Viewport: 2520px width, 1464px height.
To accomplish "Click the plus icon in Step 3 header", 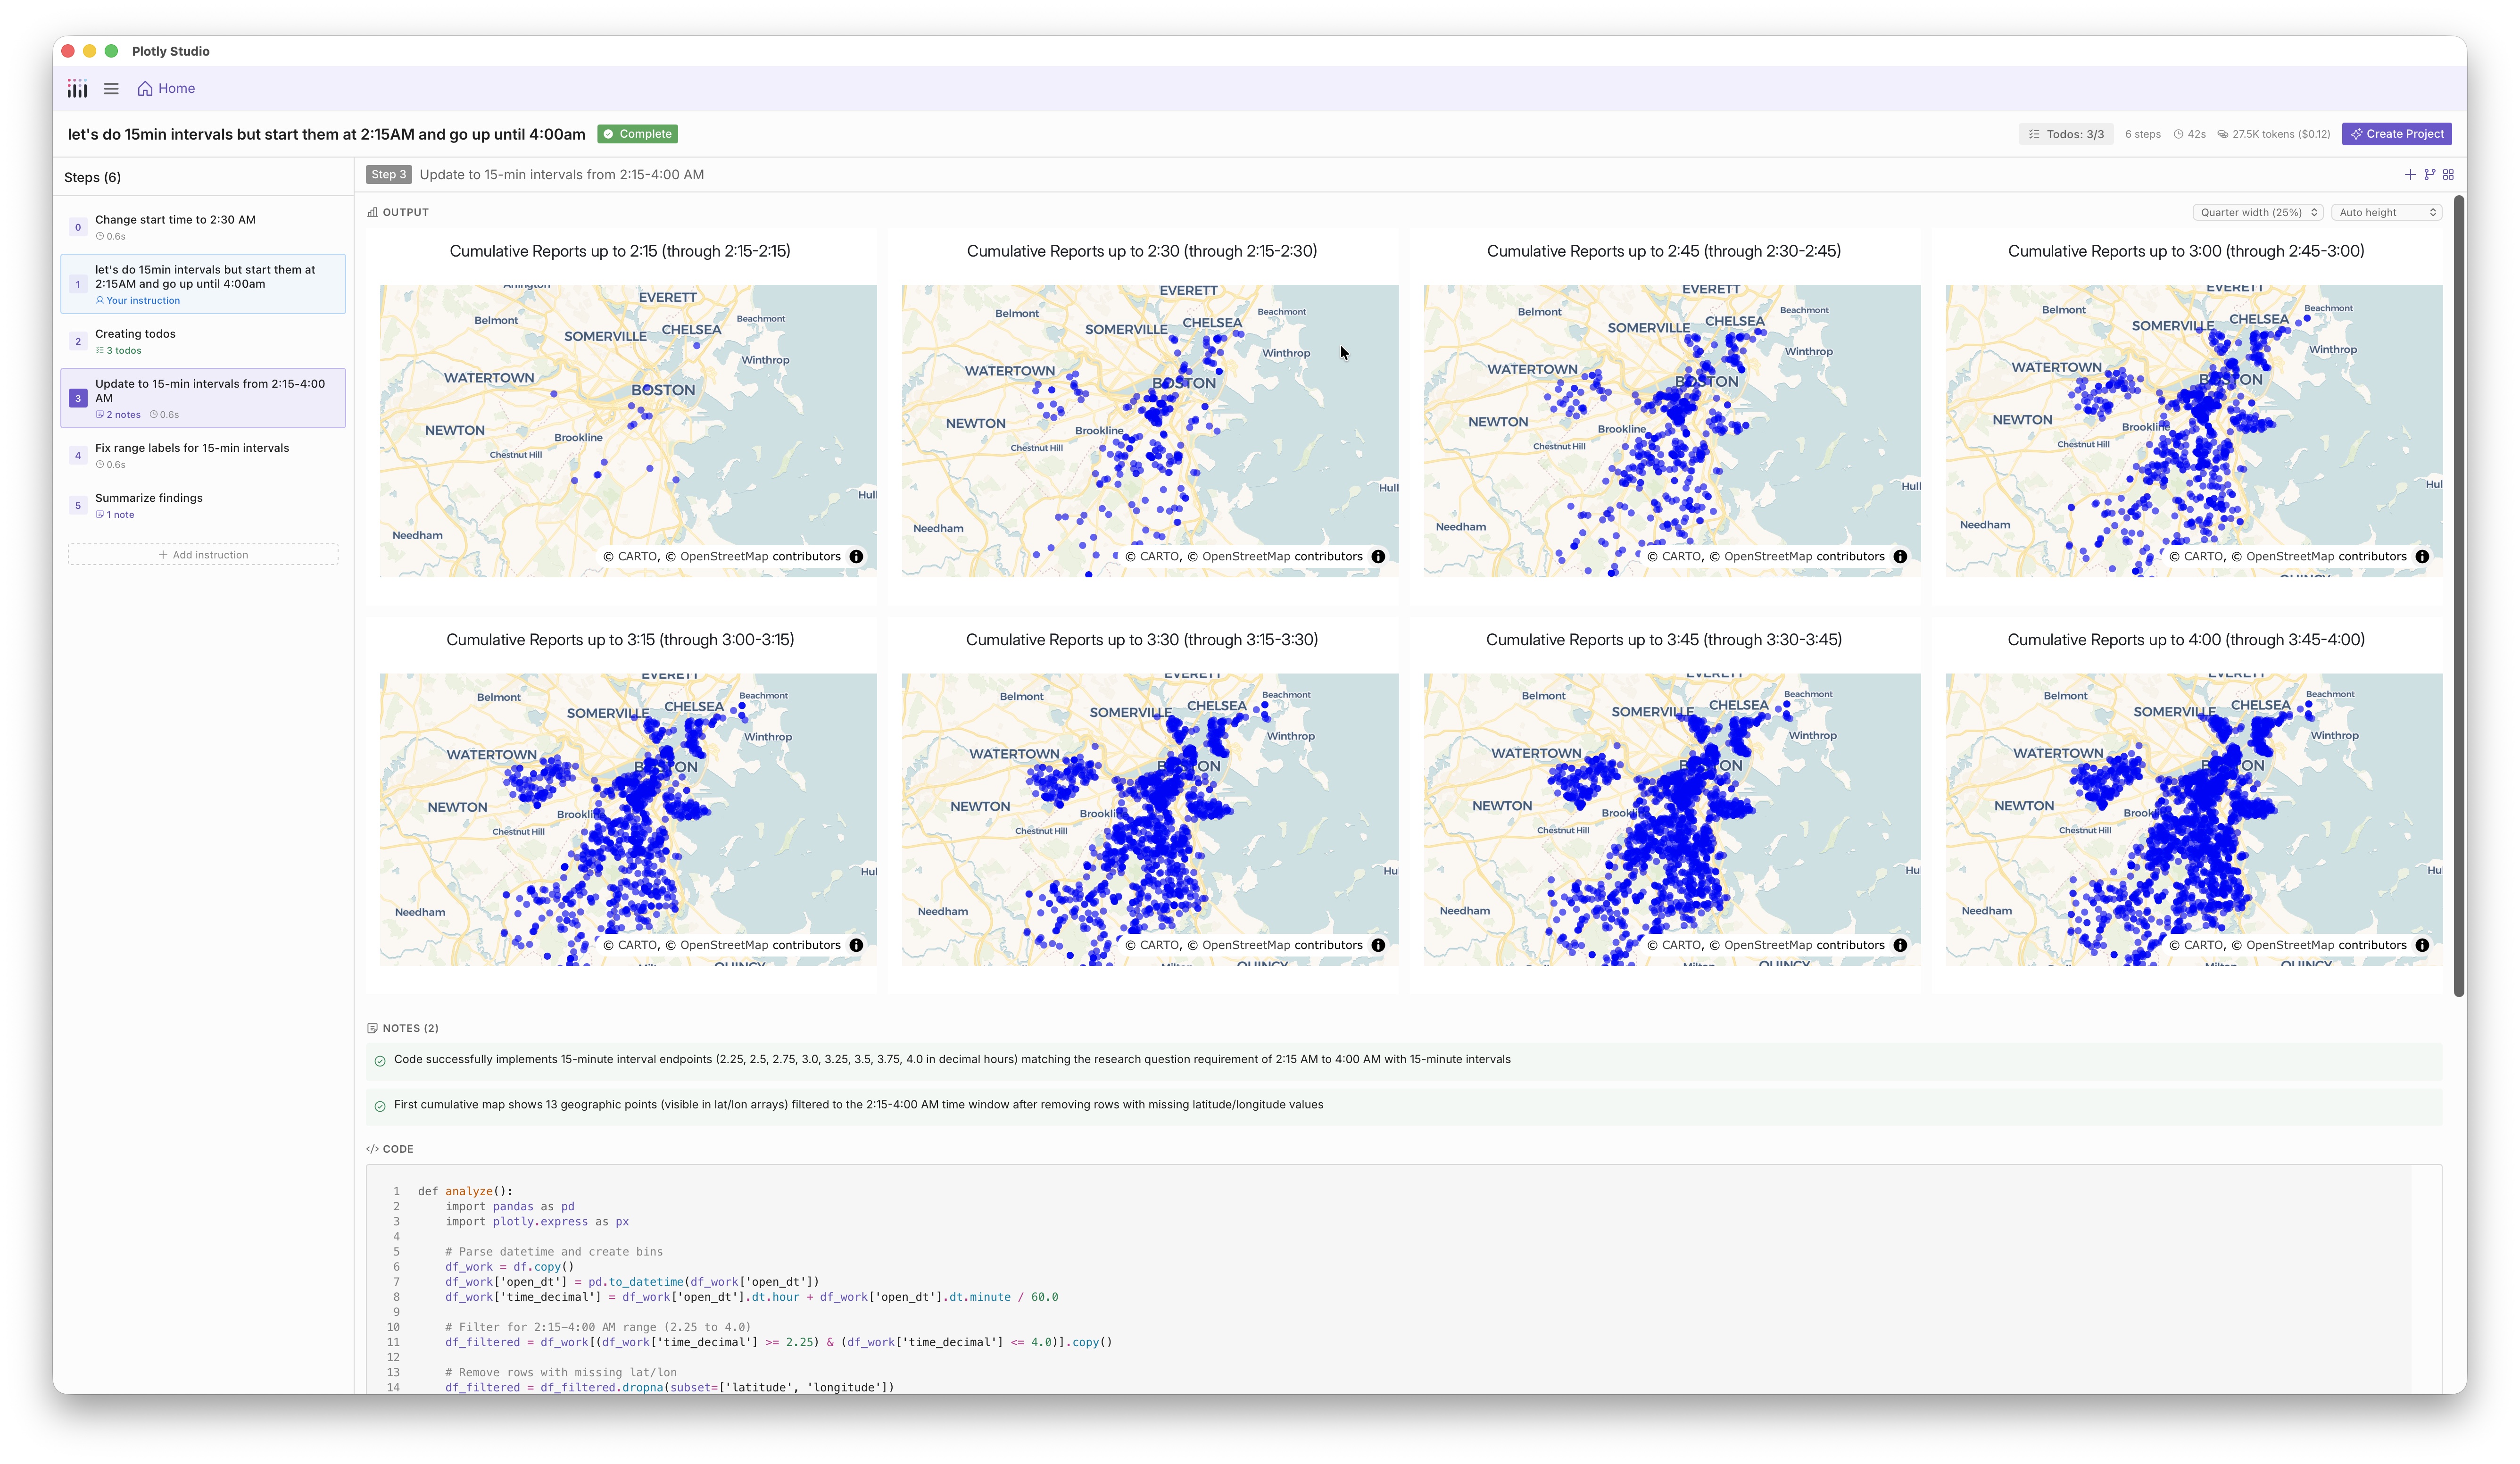I will (2410, 175).
